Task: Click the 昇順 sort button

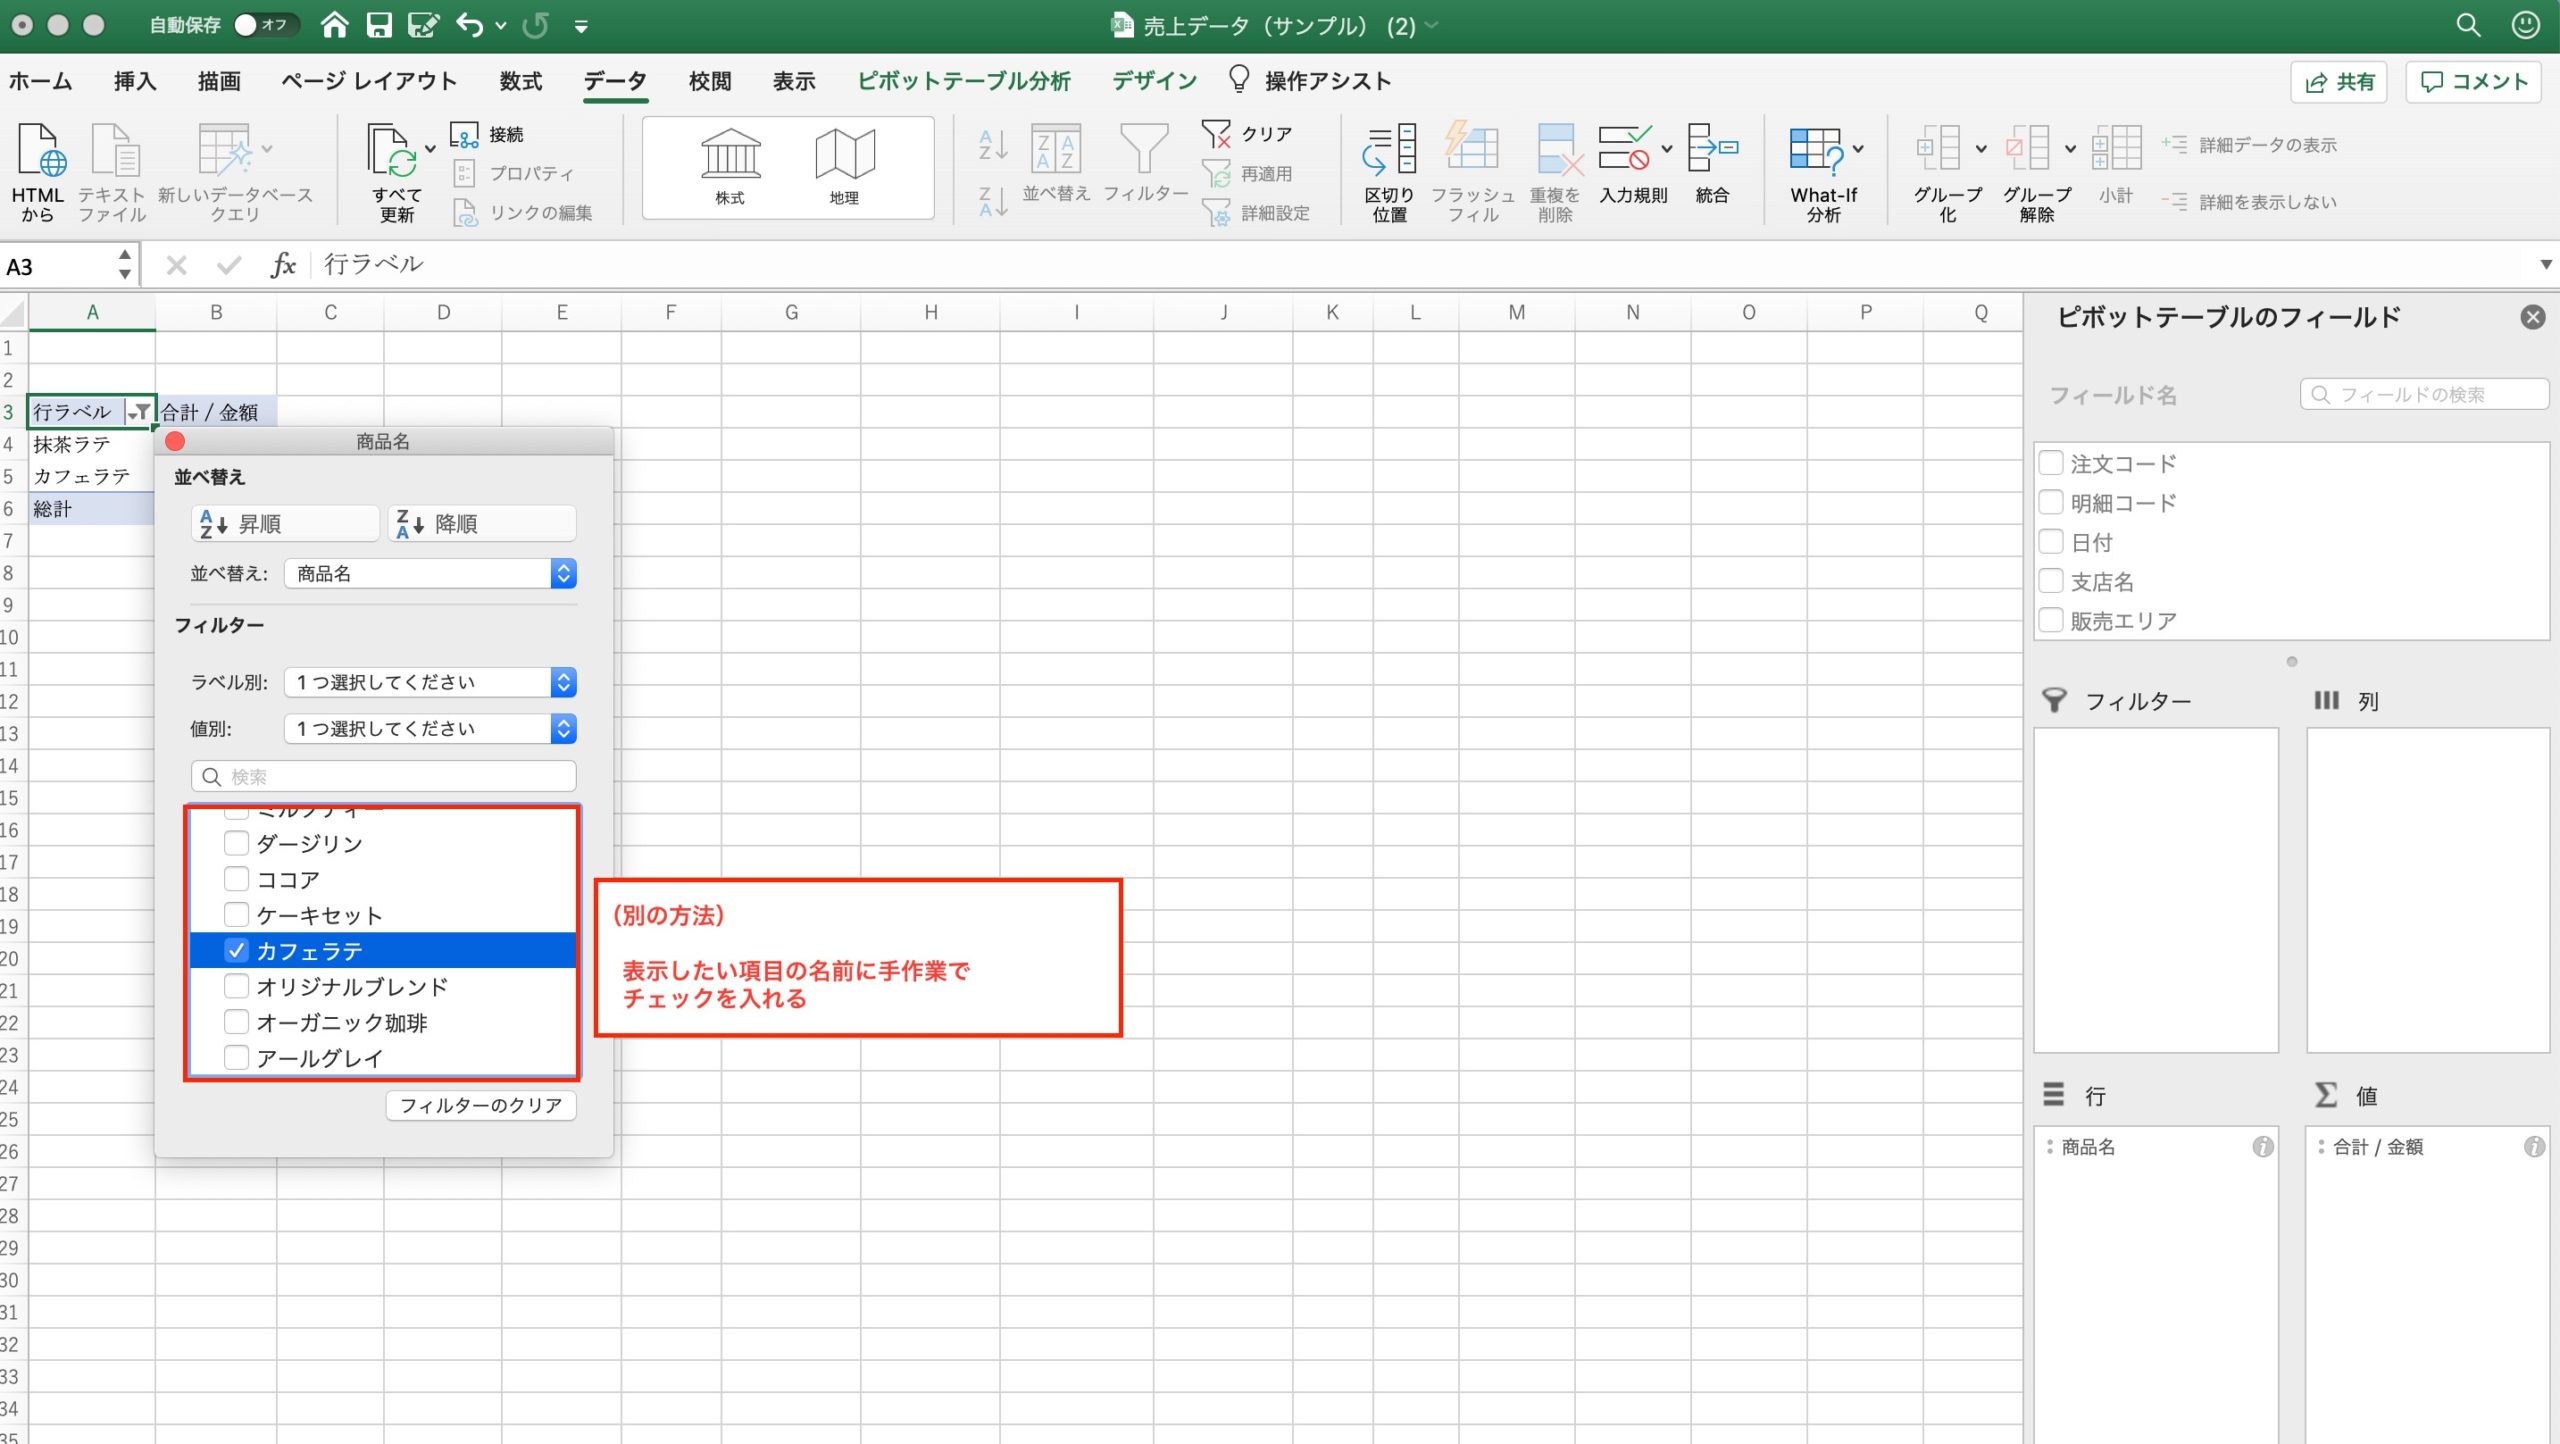Action: pyautogui.click(x=285, y=523)
